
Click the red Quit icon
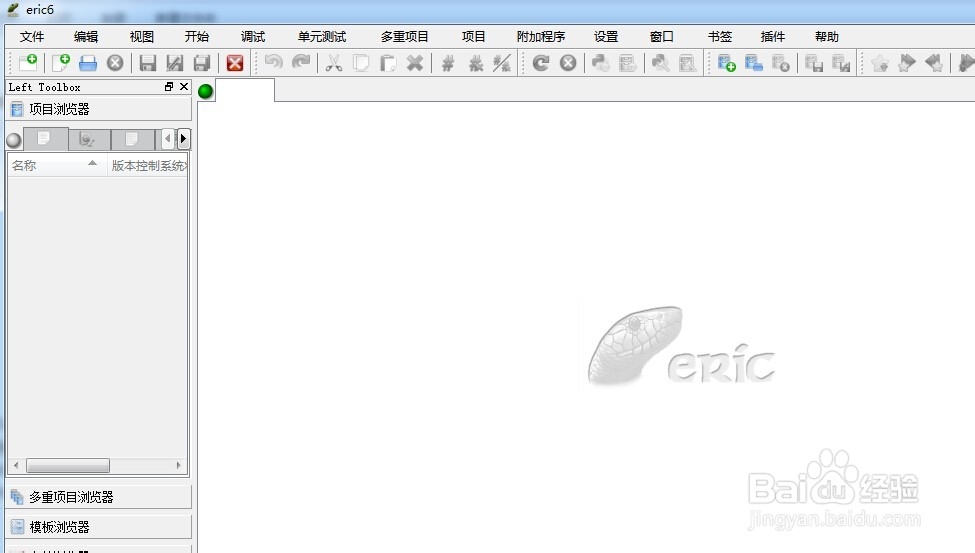click(x=234, y=63)
